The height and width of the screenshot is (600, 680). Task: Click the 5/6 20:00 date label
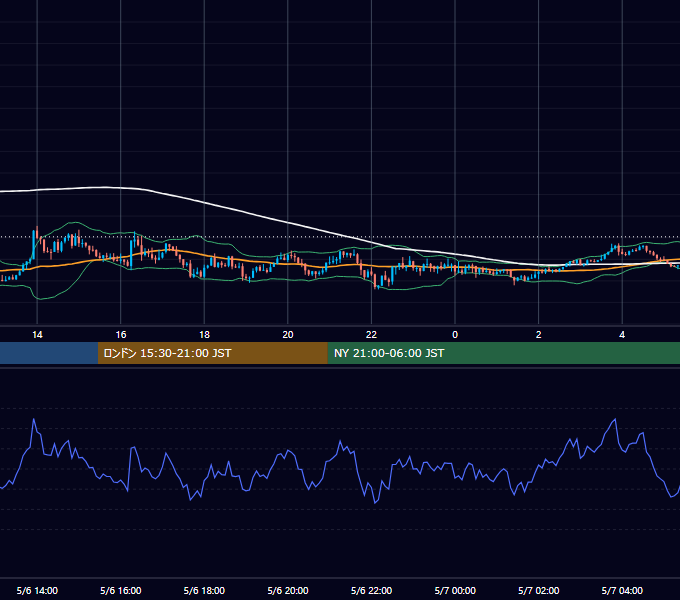pos(288,590)
